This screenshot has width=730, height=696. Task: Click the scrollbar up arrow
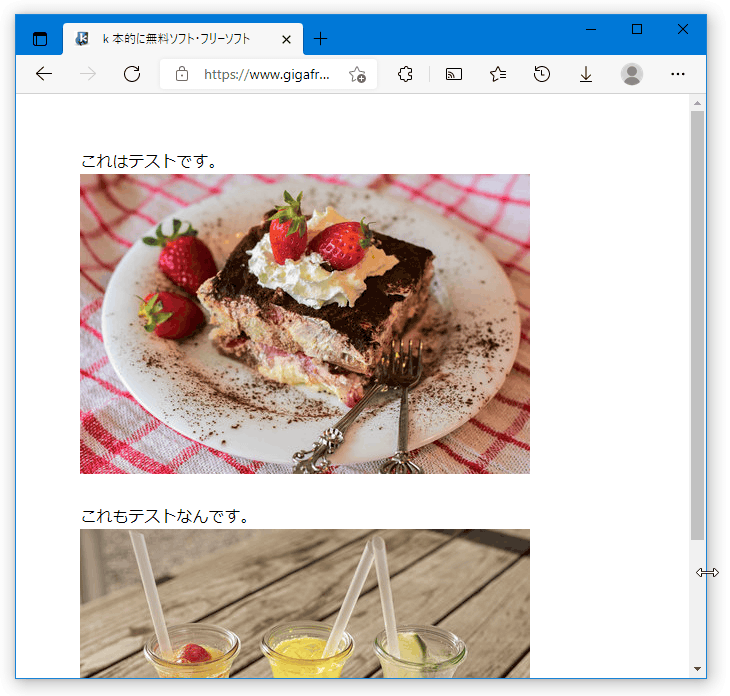[697, 103]
